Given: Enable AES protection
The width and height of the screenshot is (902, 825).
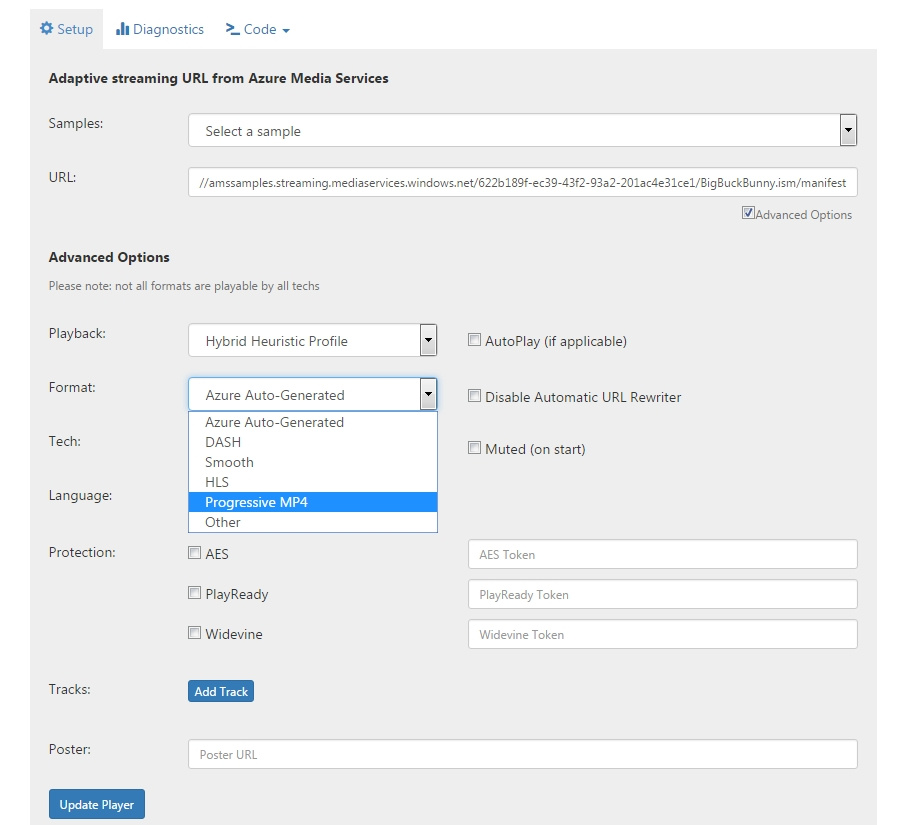Looking at the screenshot, I should 194,552.
